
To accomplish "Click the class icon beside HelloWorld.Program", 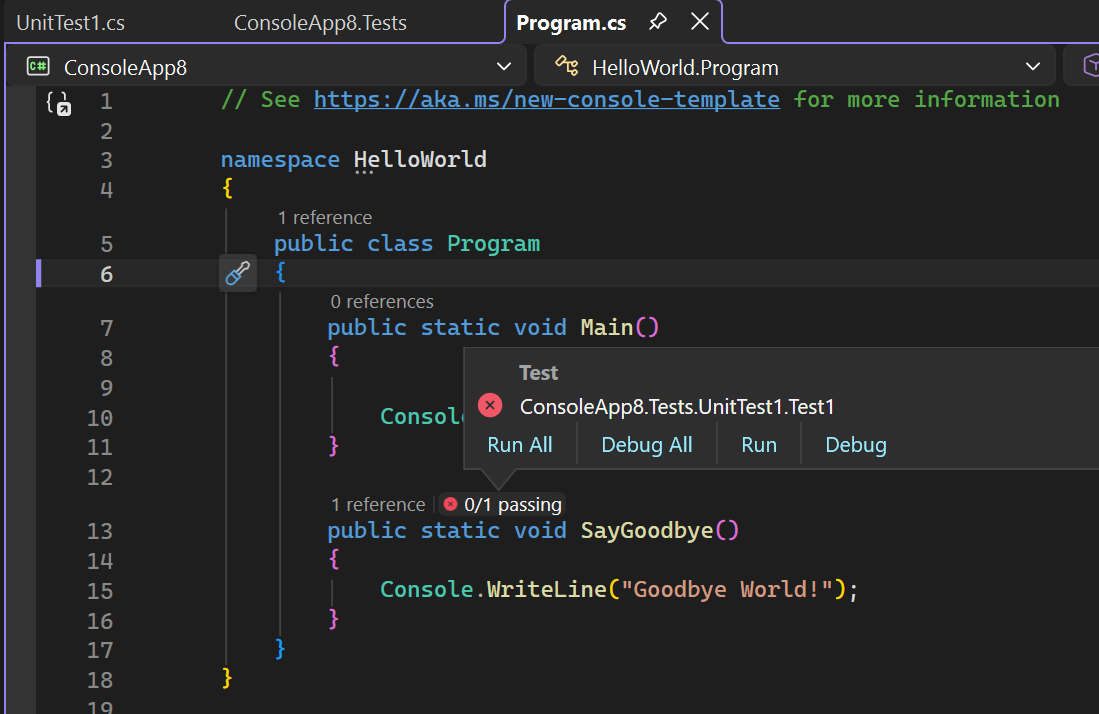I will pos(567,67).
